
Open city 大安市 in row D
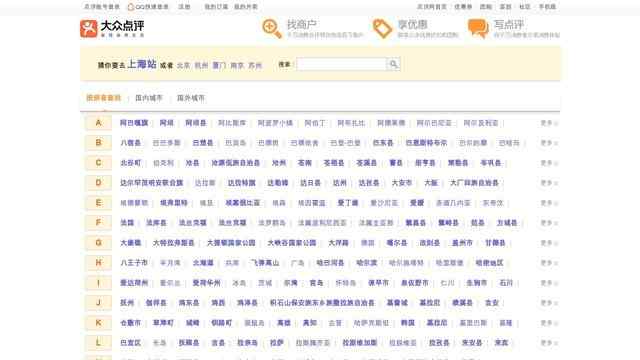[402, 183]
